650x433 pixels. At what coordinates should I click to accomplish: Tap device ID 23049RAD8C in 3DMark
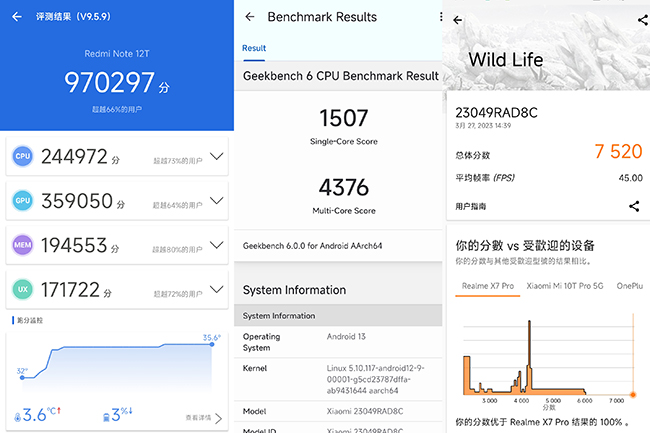(x=496, y=112)
